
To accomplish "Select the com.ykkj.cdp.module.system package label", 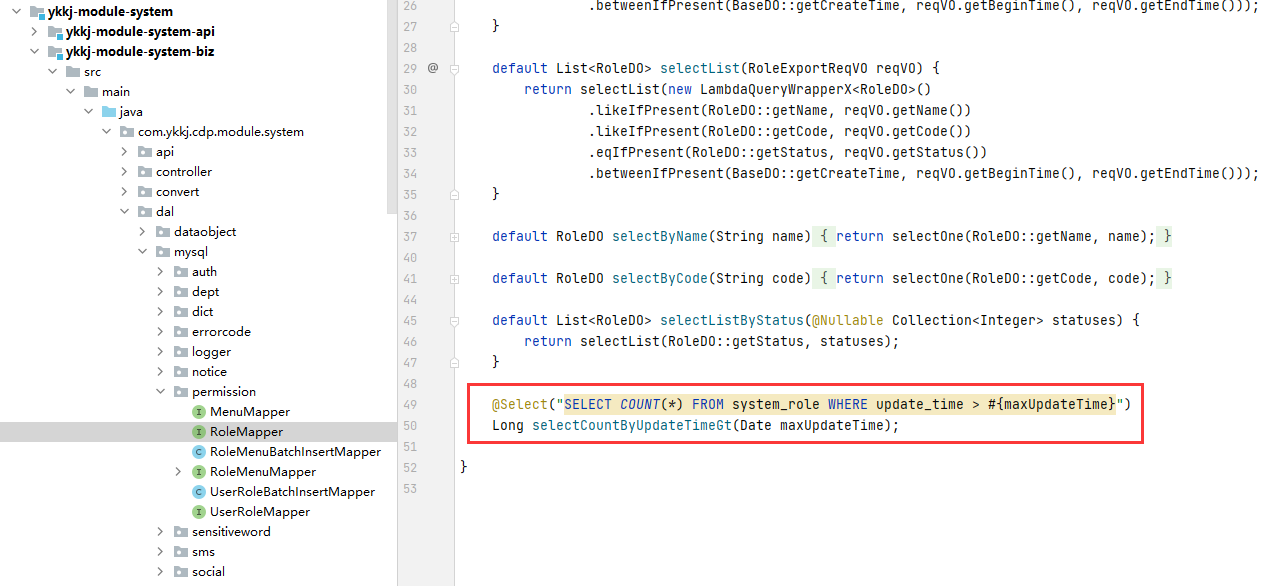I will 221,132.
